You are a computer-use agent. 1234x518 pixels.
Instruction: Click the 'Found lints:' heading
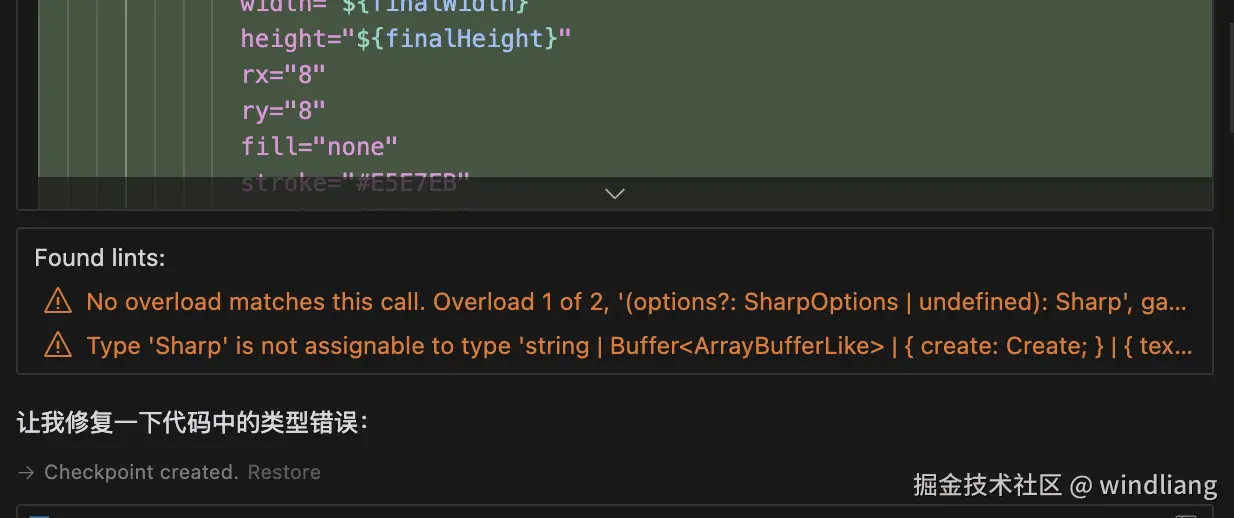[100, 258]
